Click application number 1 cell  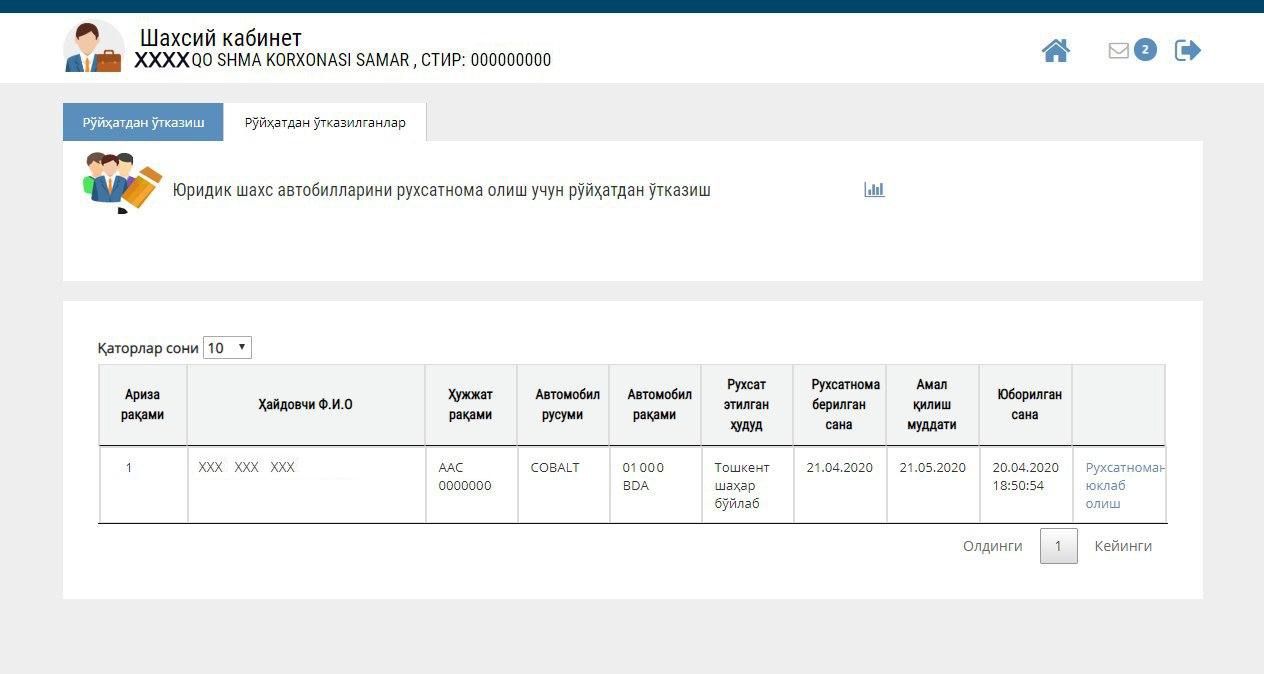(x=143, y=484)
